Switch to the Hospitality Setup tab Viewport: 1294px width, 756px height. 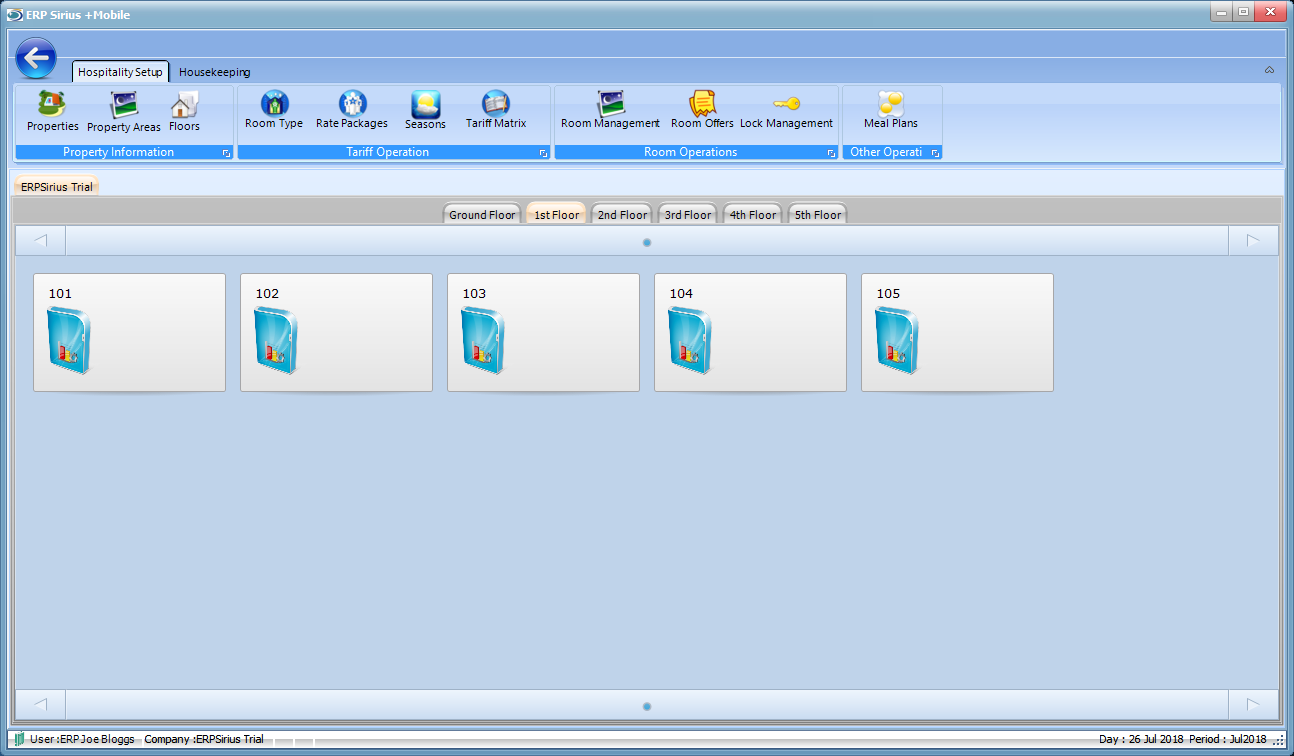pos(120,72)
